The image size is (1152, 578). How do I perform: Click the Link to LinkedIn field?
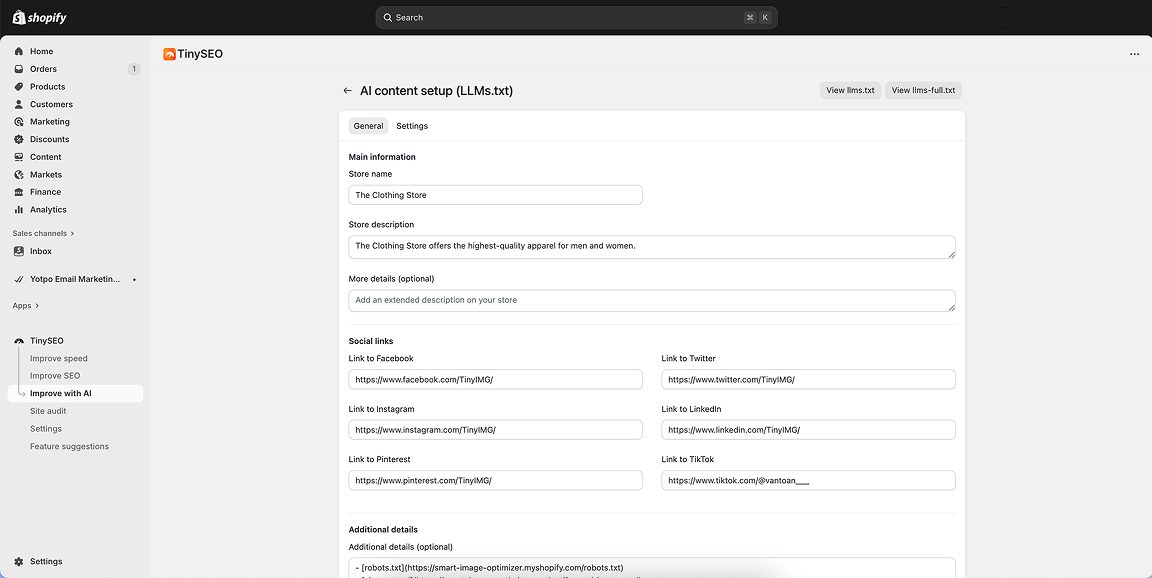[808, 430]
